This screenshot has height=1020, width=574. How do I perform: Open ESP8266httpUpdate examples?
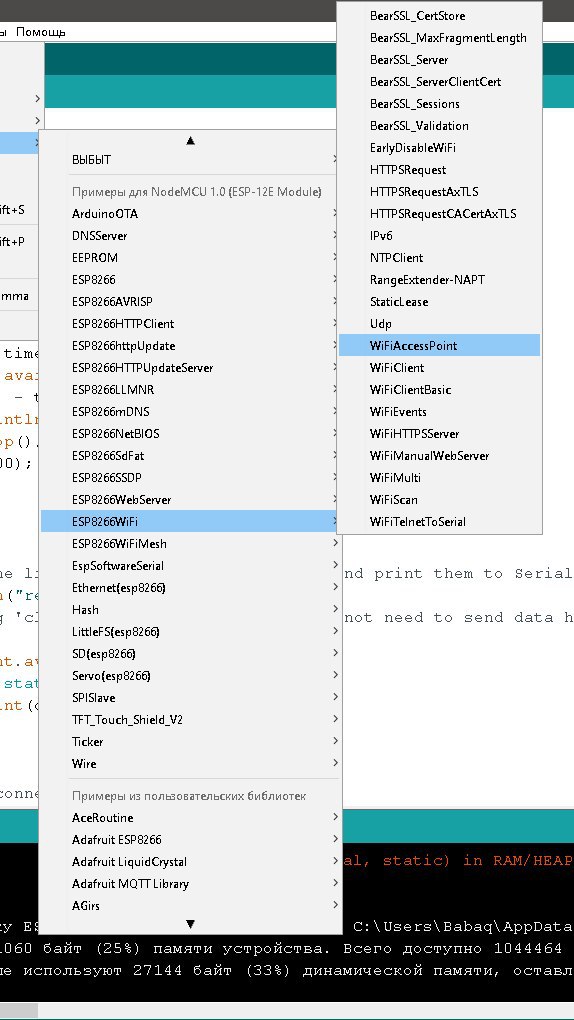190,346
